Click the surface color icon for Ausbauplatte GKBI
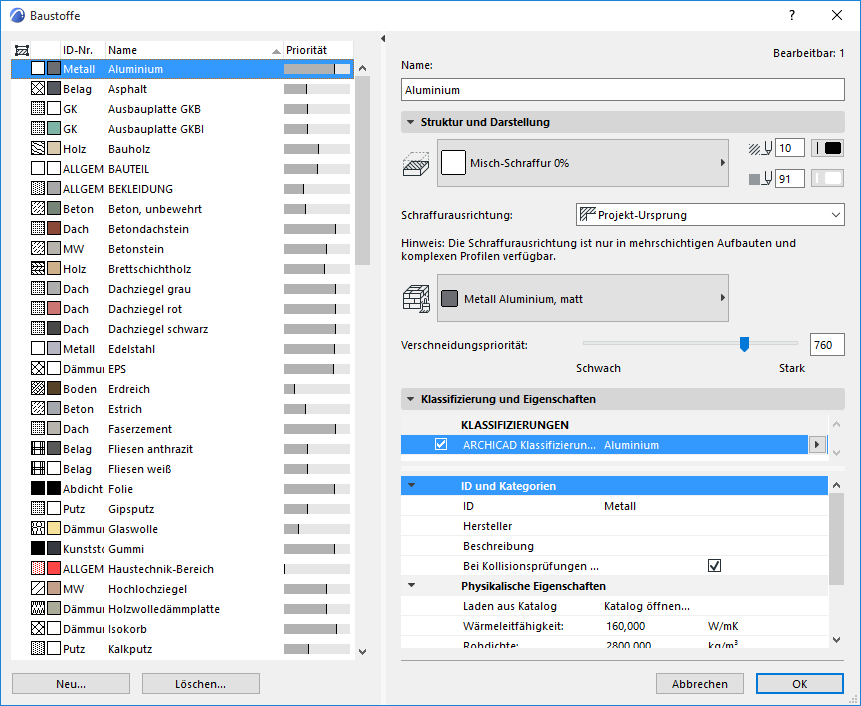 point(54,128)
